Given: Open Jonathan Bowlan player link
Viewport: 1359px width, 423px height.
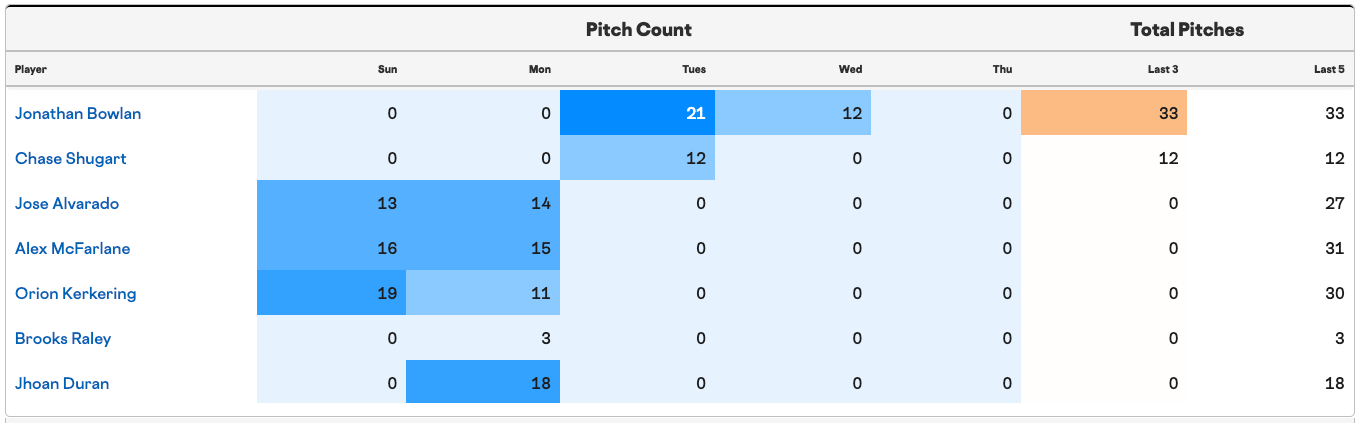Looking at the screenshot, I should 78,113.
